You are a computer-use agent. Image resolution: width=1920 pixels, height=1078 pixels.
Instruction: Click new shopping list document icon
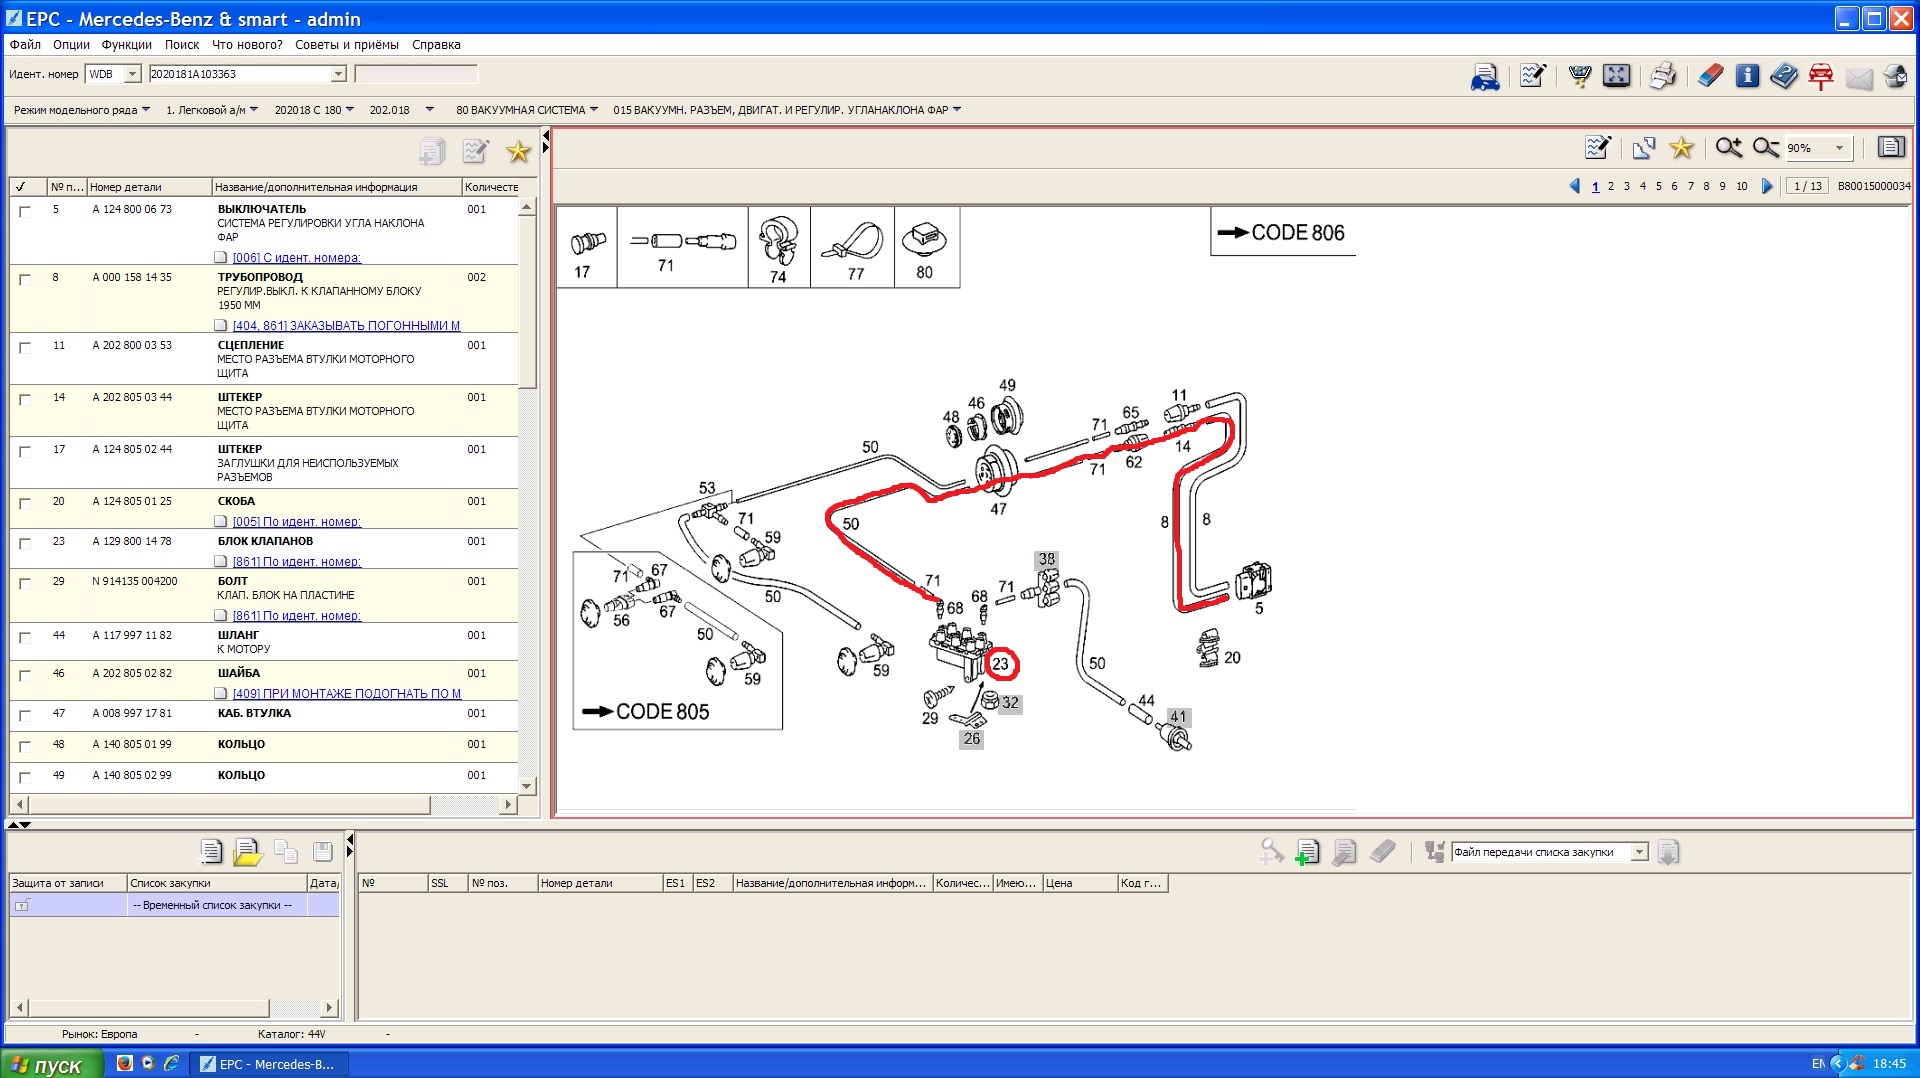(211, 852)
